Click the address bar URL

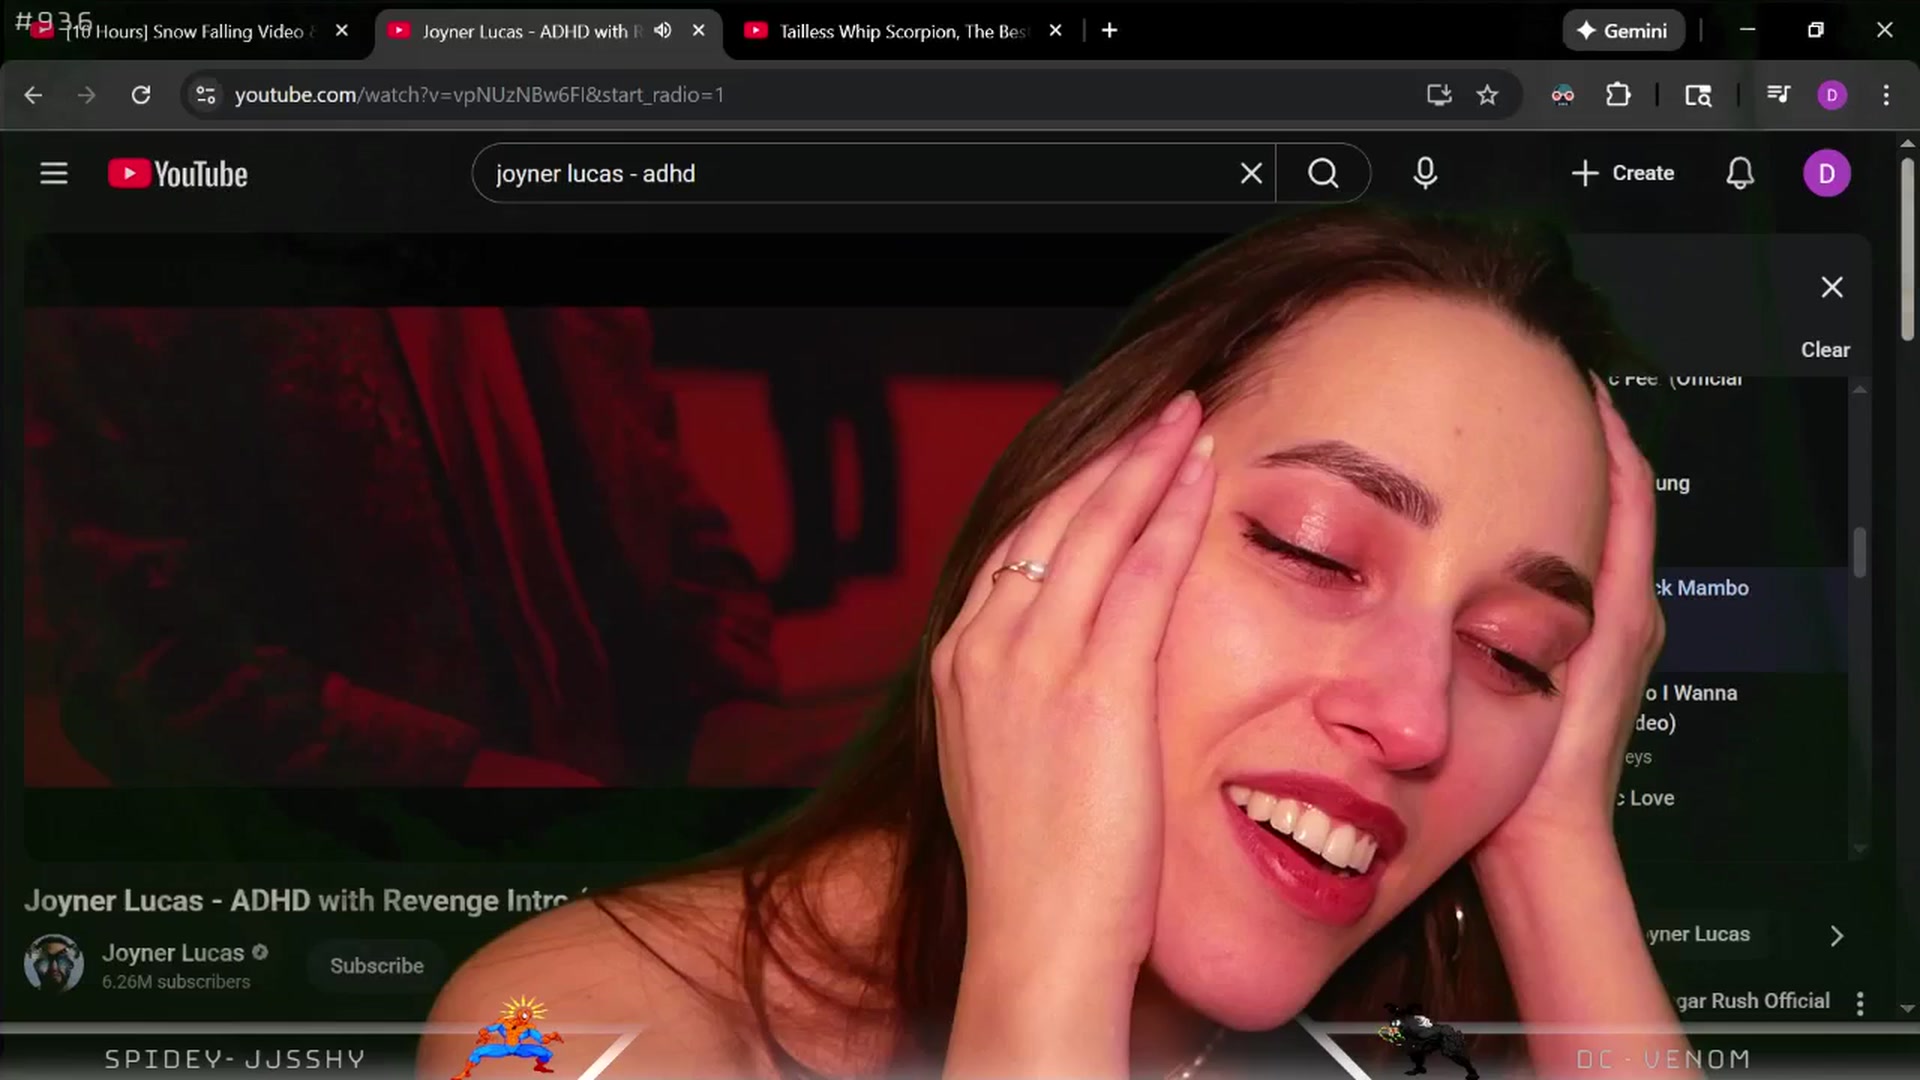point(479,95)
